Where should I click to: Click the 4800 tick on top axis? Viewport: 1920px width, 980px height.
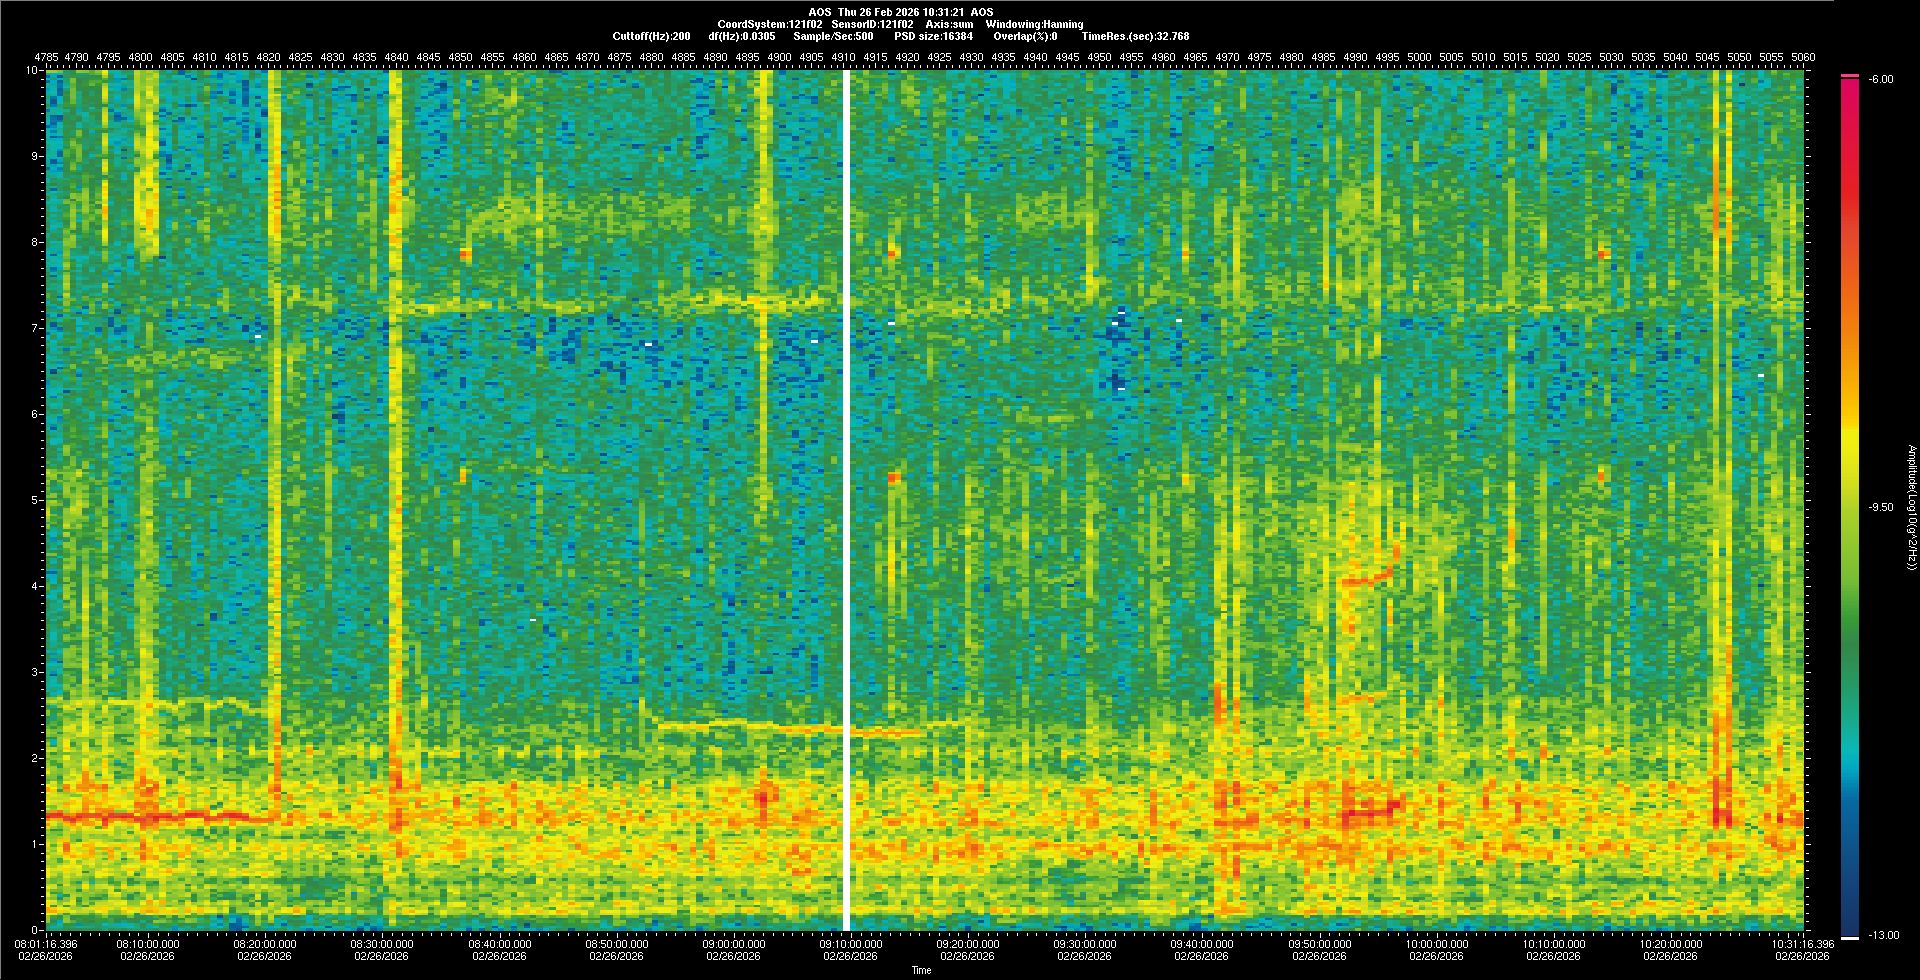141,57
